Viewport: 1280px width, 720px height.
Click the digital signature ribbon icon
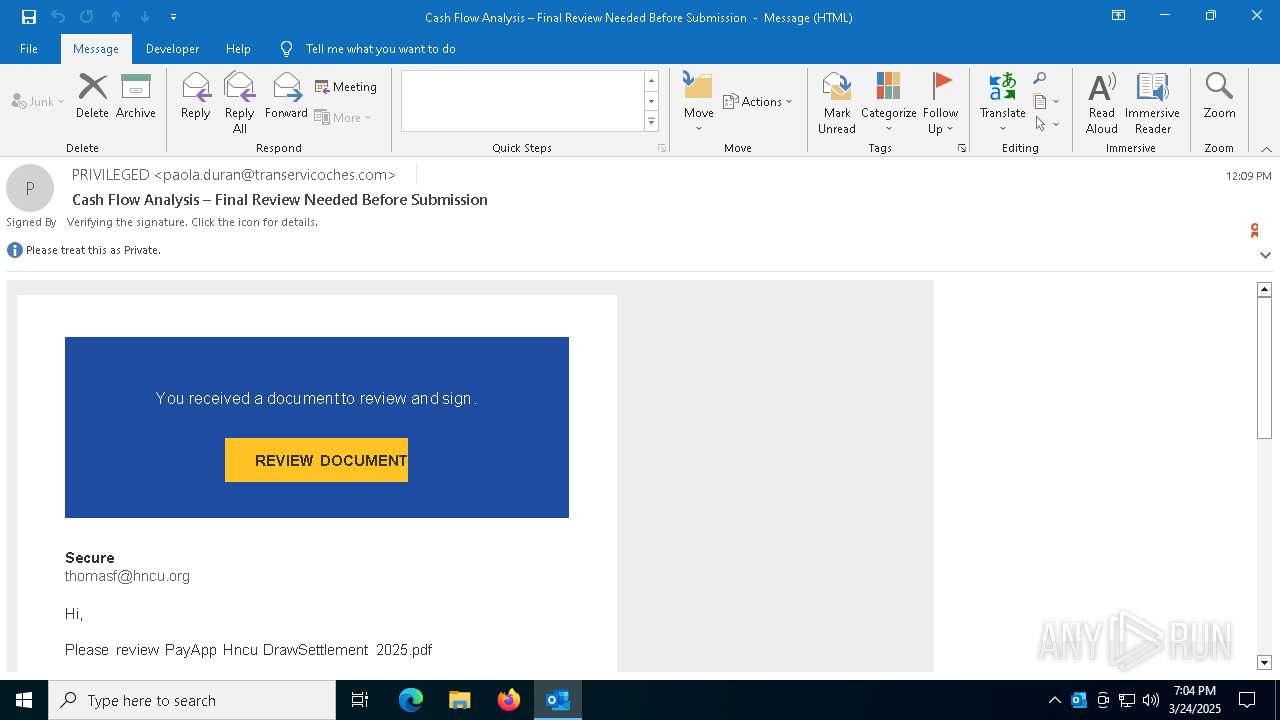(1254, 231)
